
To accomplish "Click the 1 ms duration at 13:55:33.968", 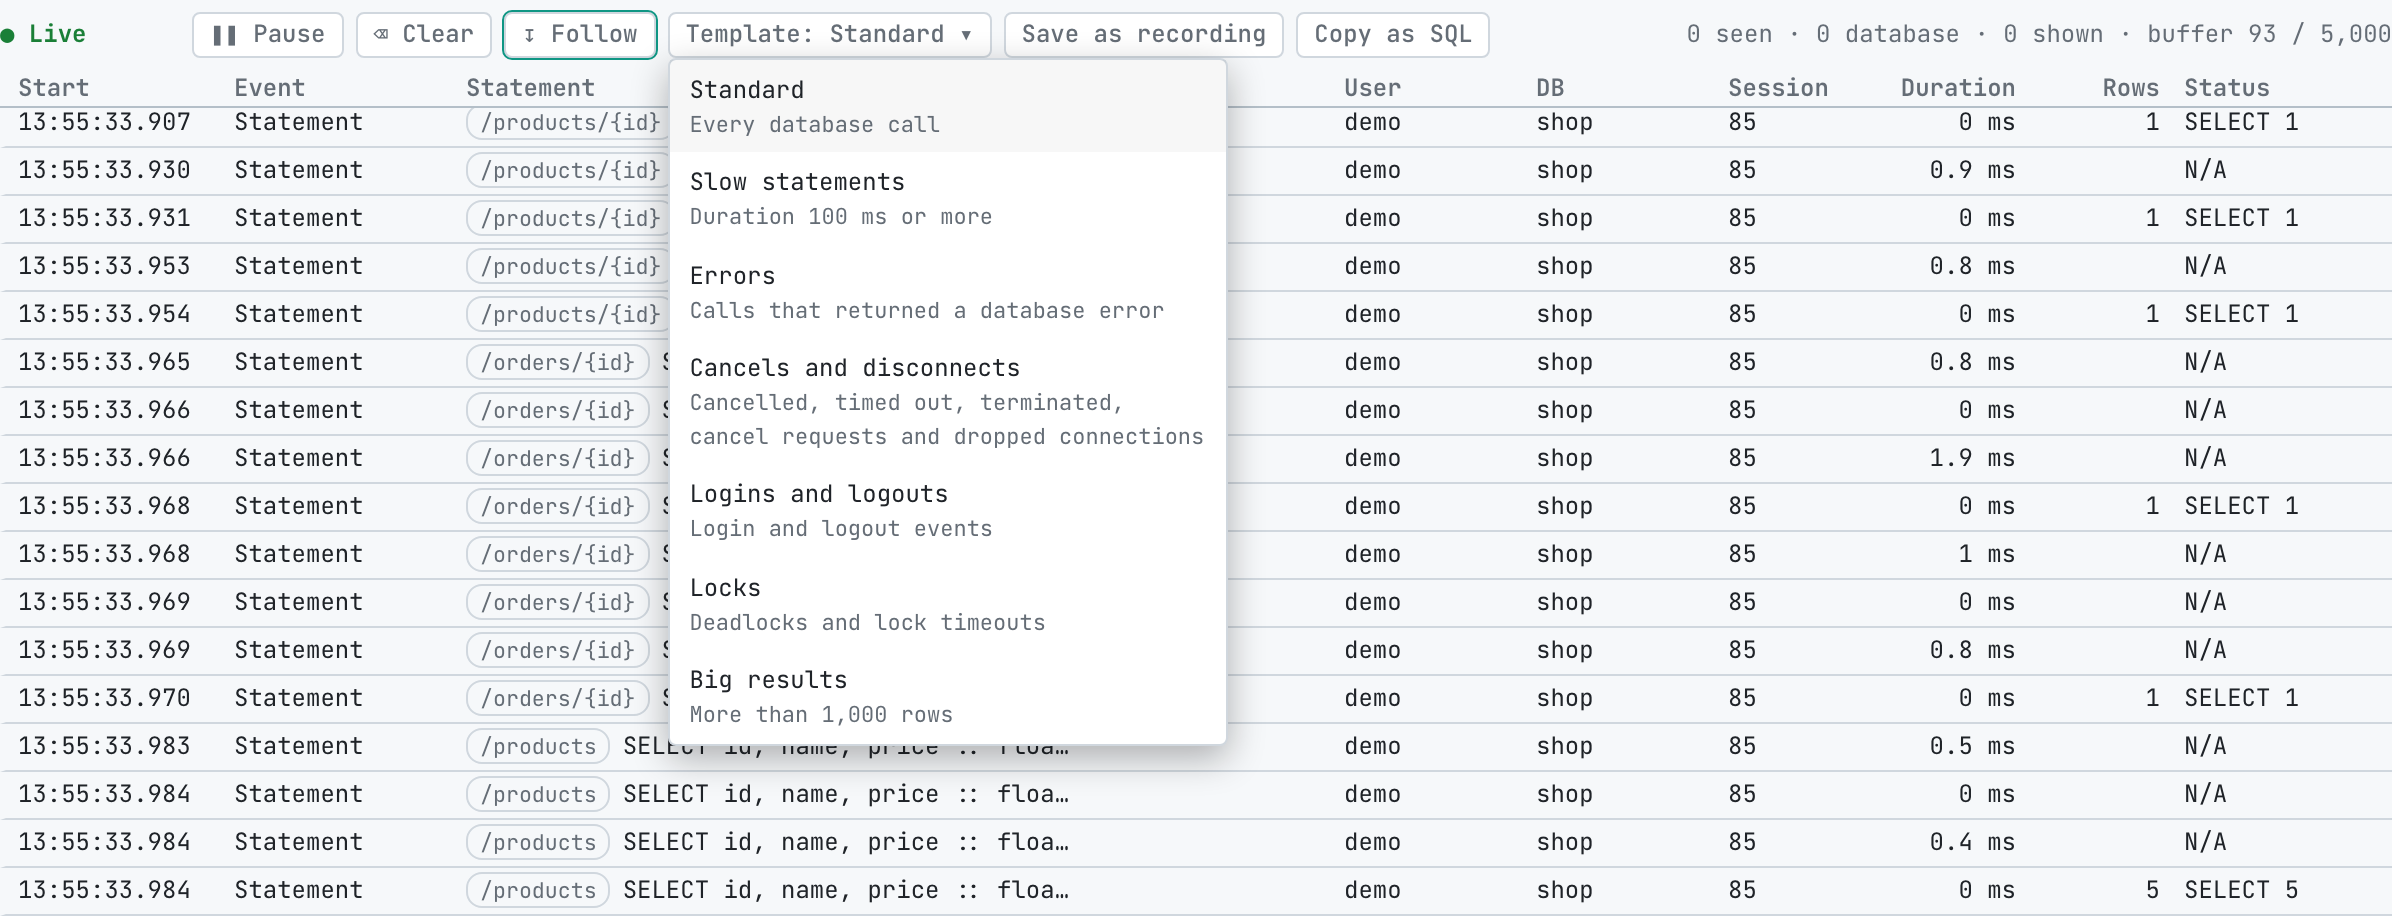I will click(x=1987, y=554).
